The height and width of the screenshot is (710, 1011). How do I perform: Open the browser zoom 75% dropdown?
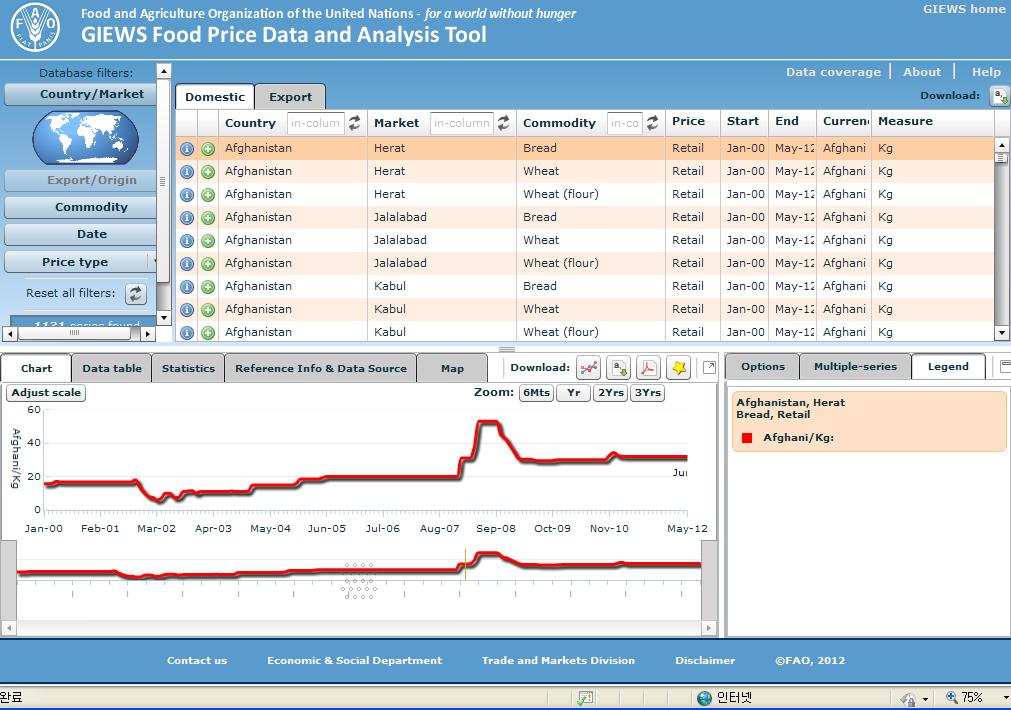1005,698
